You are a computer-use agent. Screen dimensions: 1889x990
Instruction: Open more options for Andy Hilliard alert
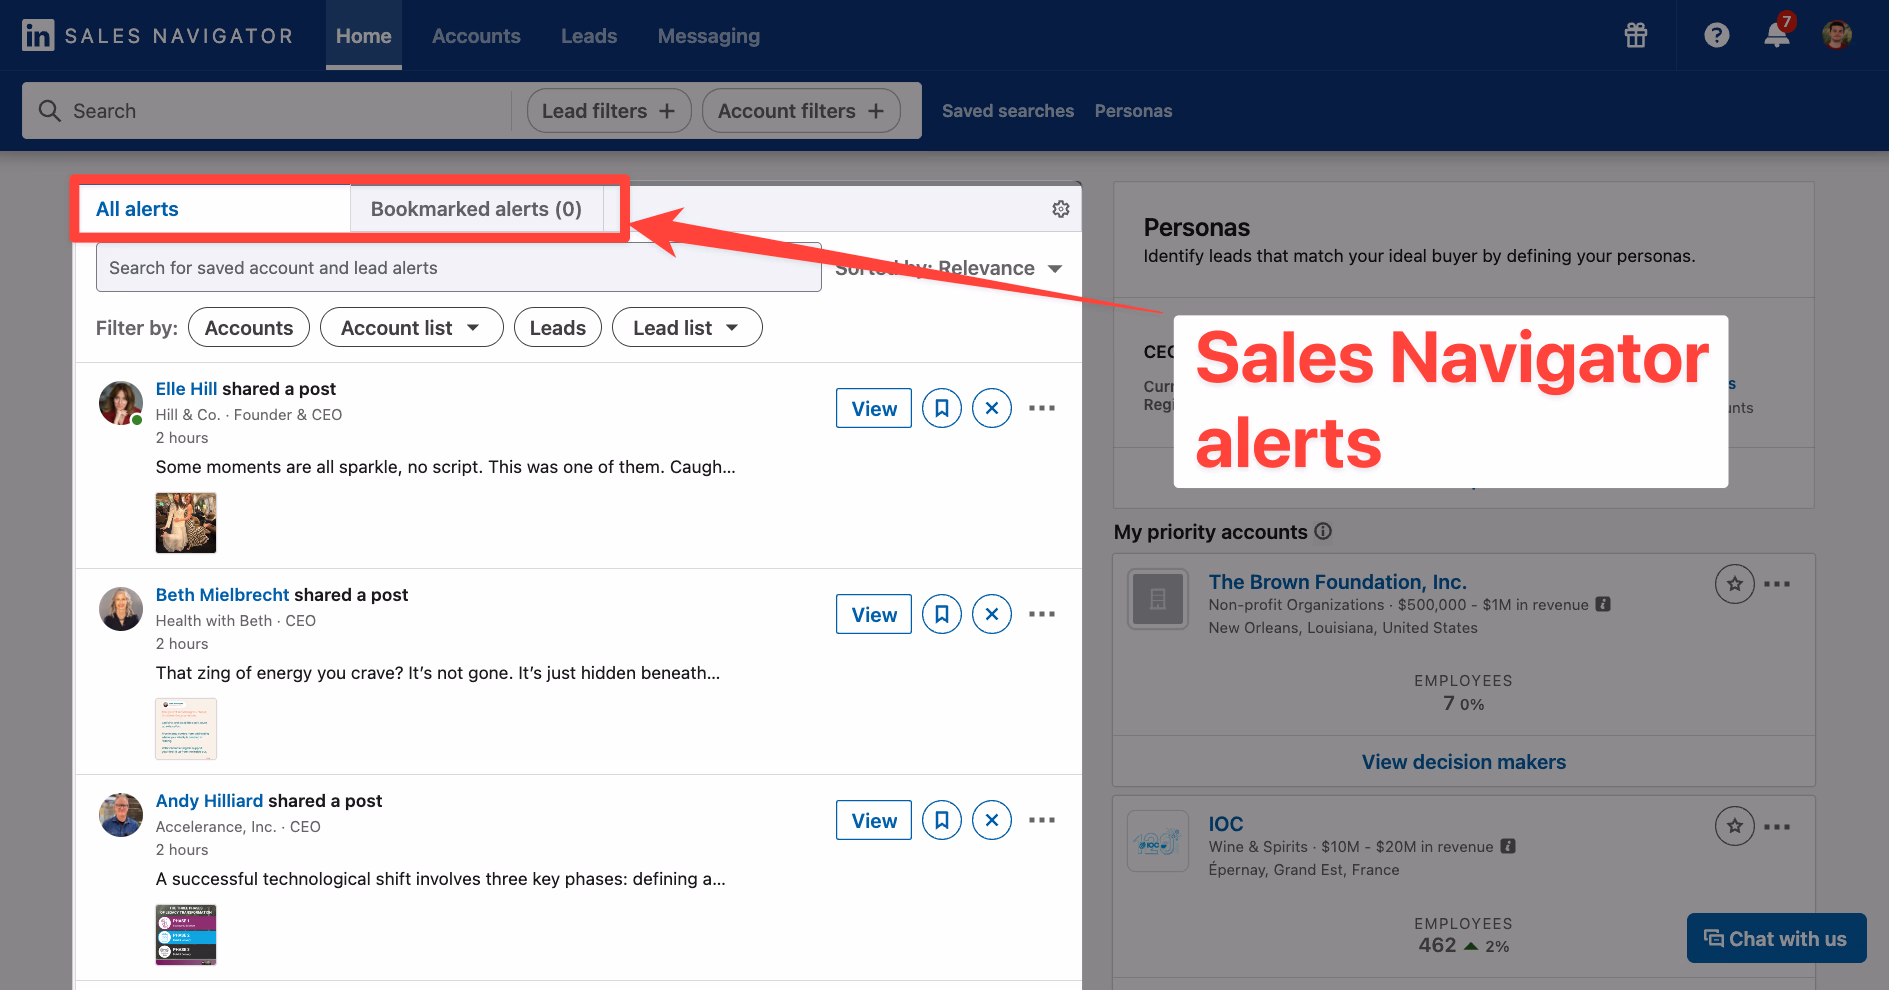point(1042,820)
